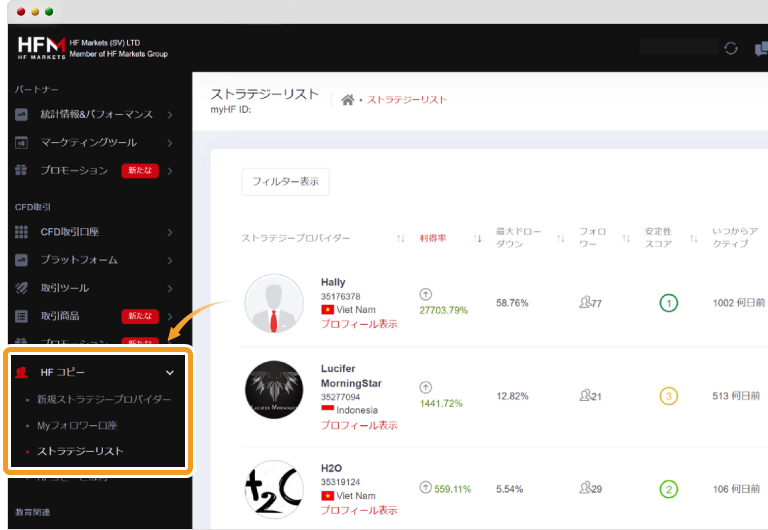Viewport: 768px width, 530px height.
Task: Click the 1002 何日前 cell
Action: [x=739, y=303]
